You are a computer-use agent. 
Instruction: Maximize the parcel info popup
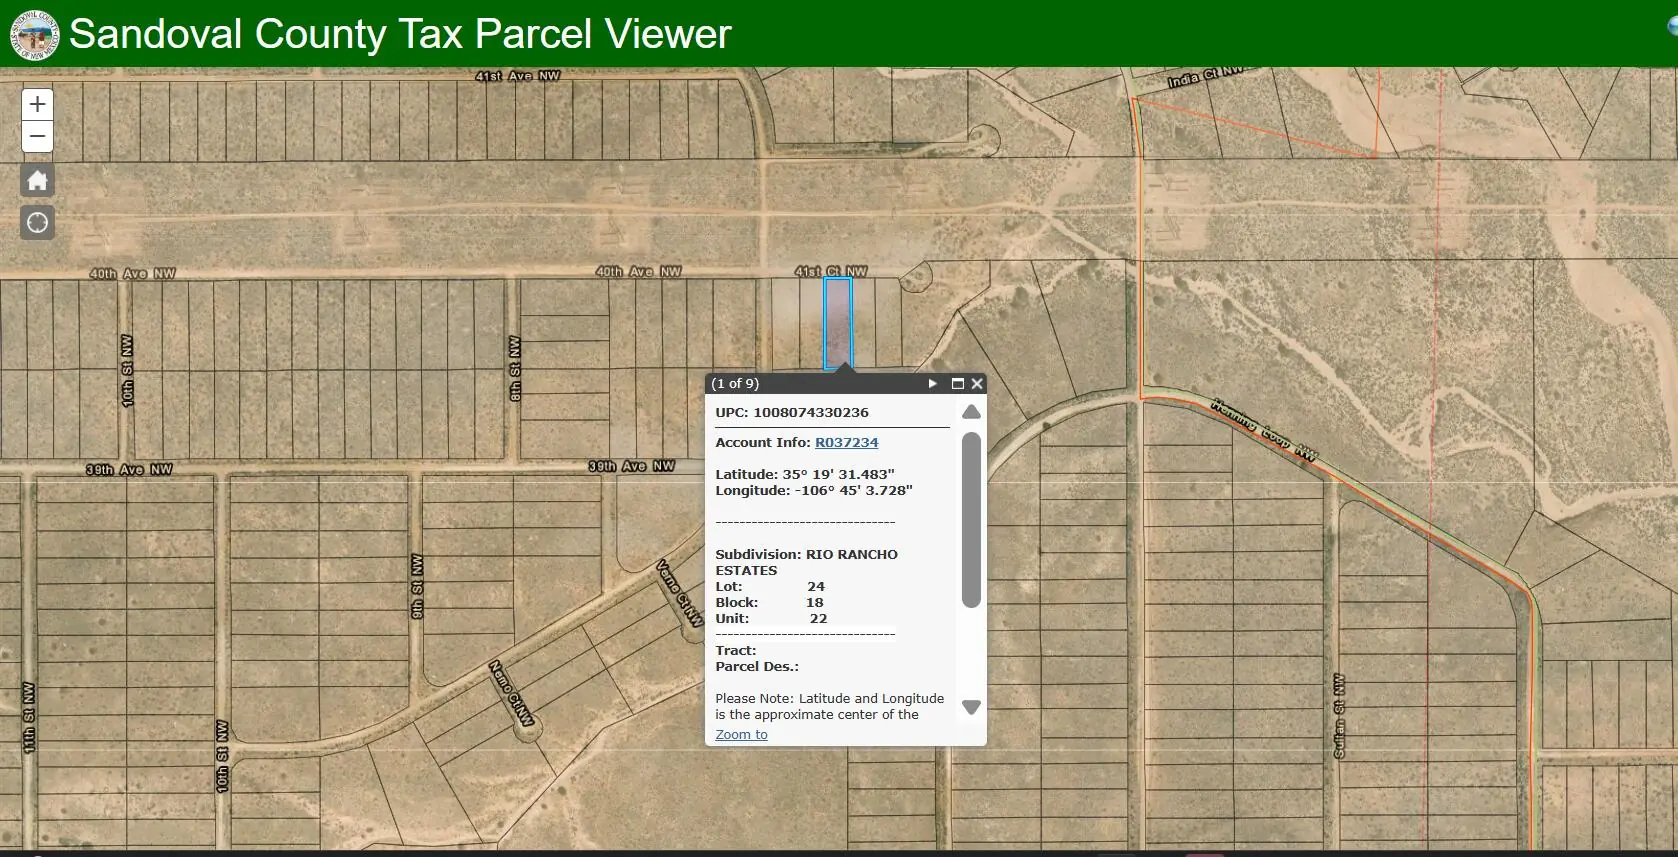click(957, 384)
